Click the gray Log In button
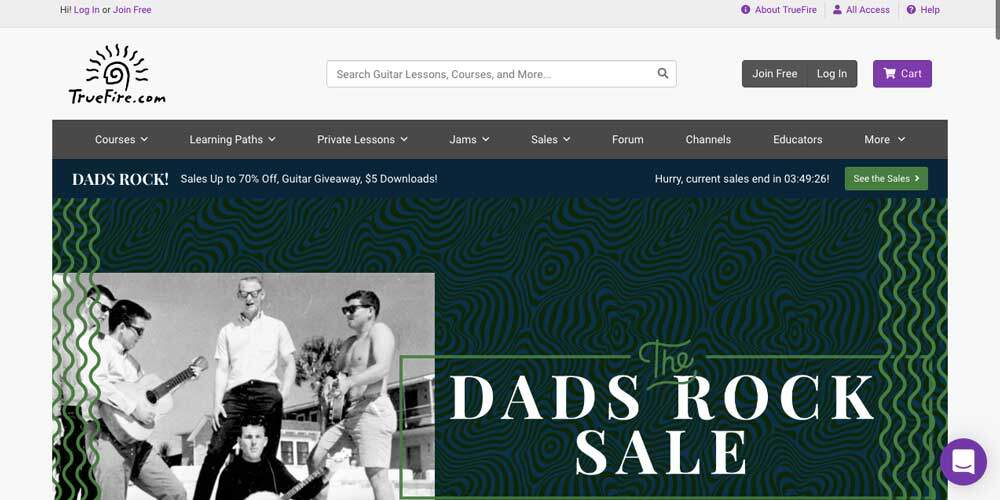The image size is (1000, 500). [832, 73]
